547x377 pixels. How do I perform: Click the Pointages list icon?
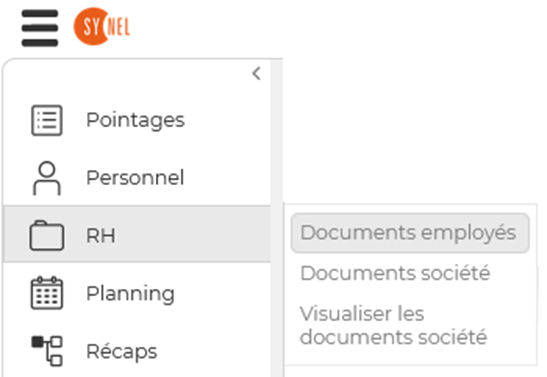click(x=47, y=120)
